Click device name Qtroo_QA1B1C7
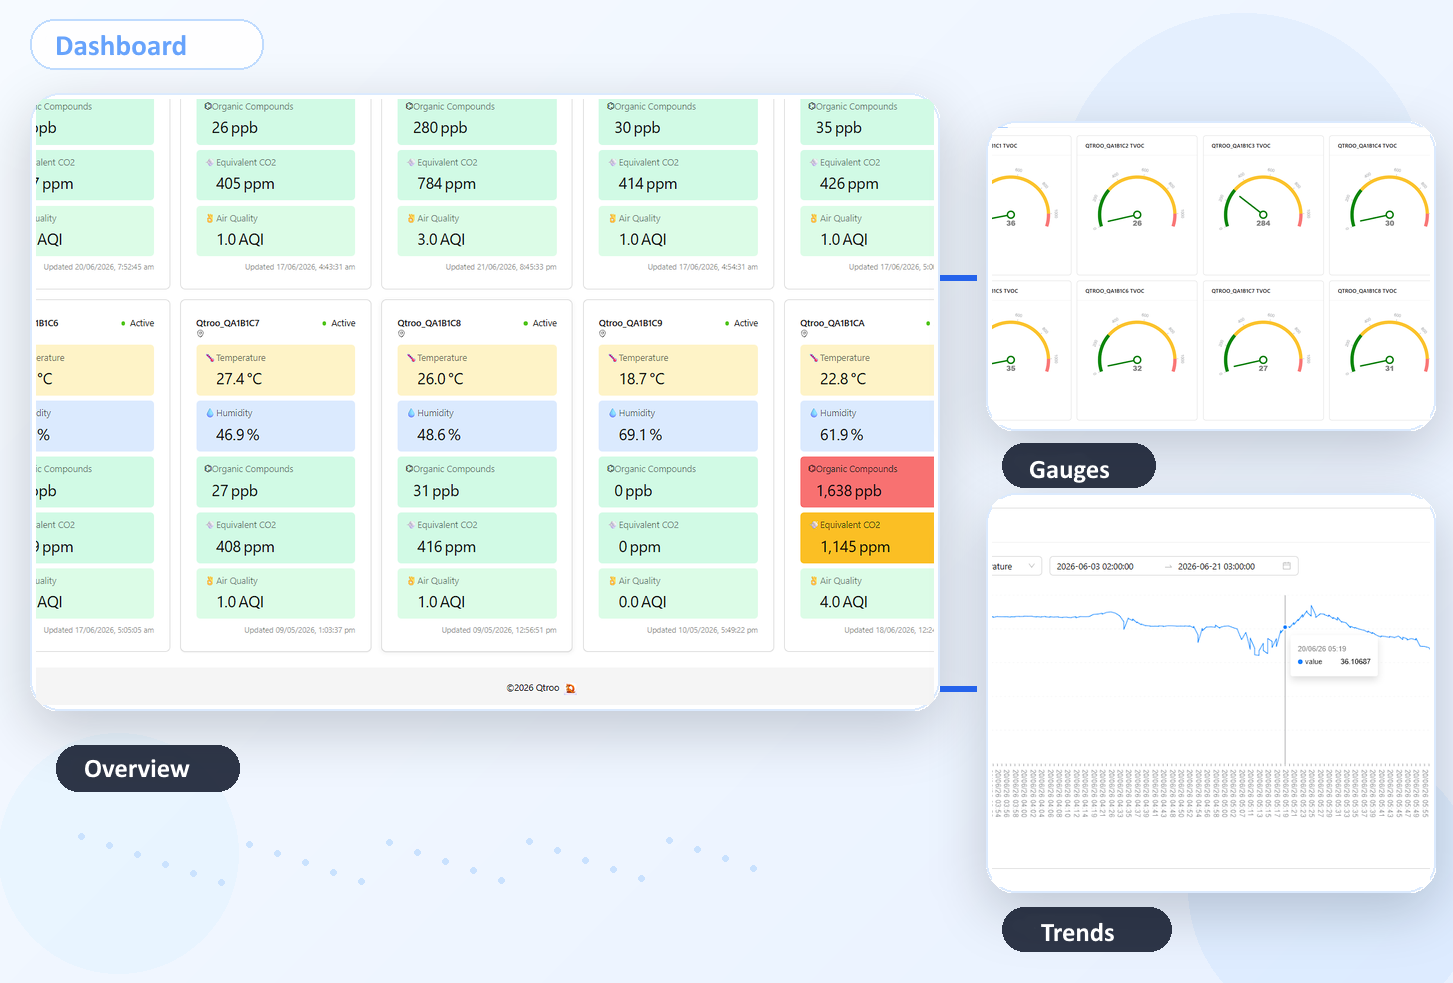 [228, 323]
